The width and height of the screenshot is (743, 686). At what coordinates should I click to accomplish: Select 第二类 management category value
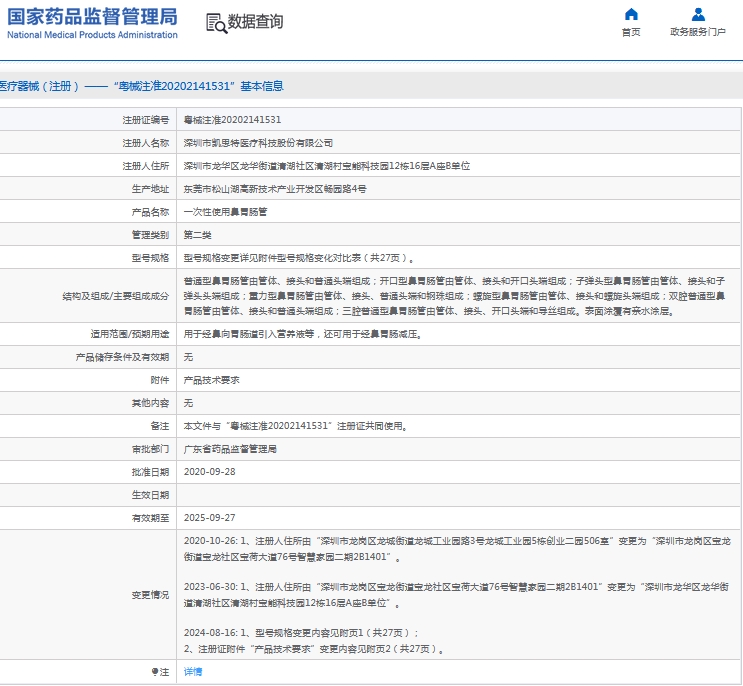[198, 235]
